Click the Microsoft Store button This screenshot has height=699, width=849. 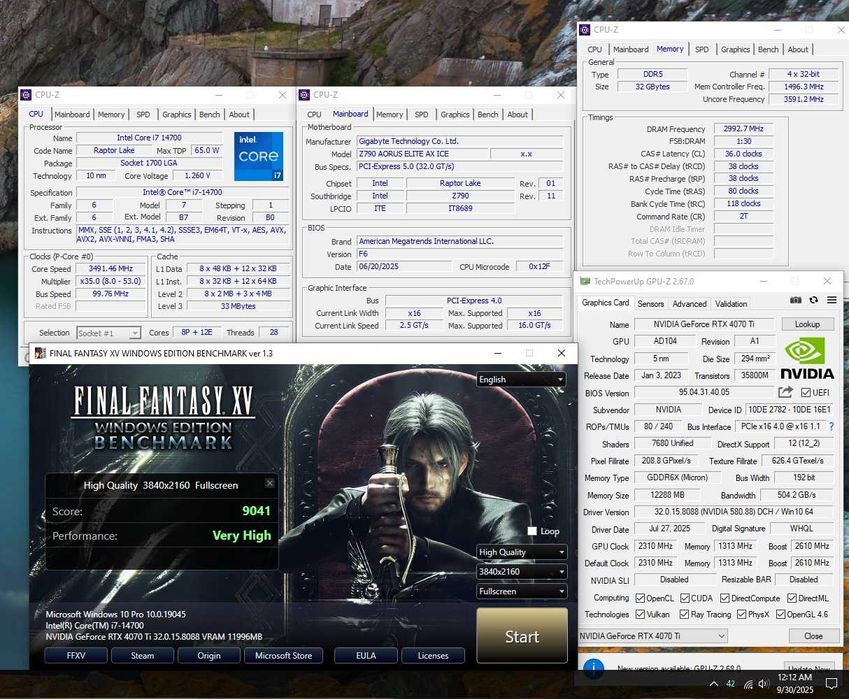[283, 655]
